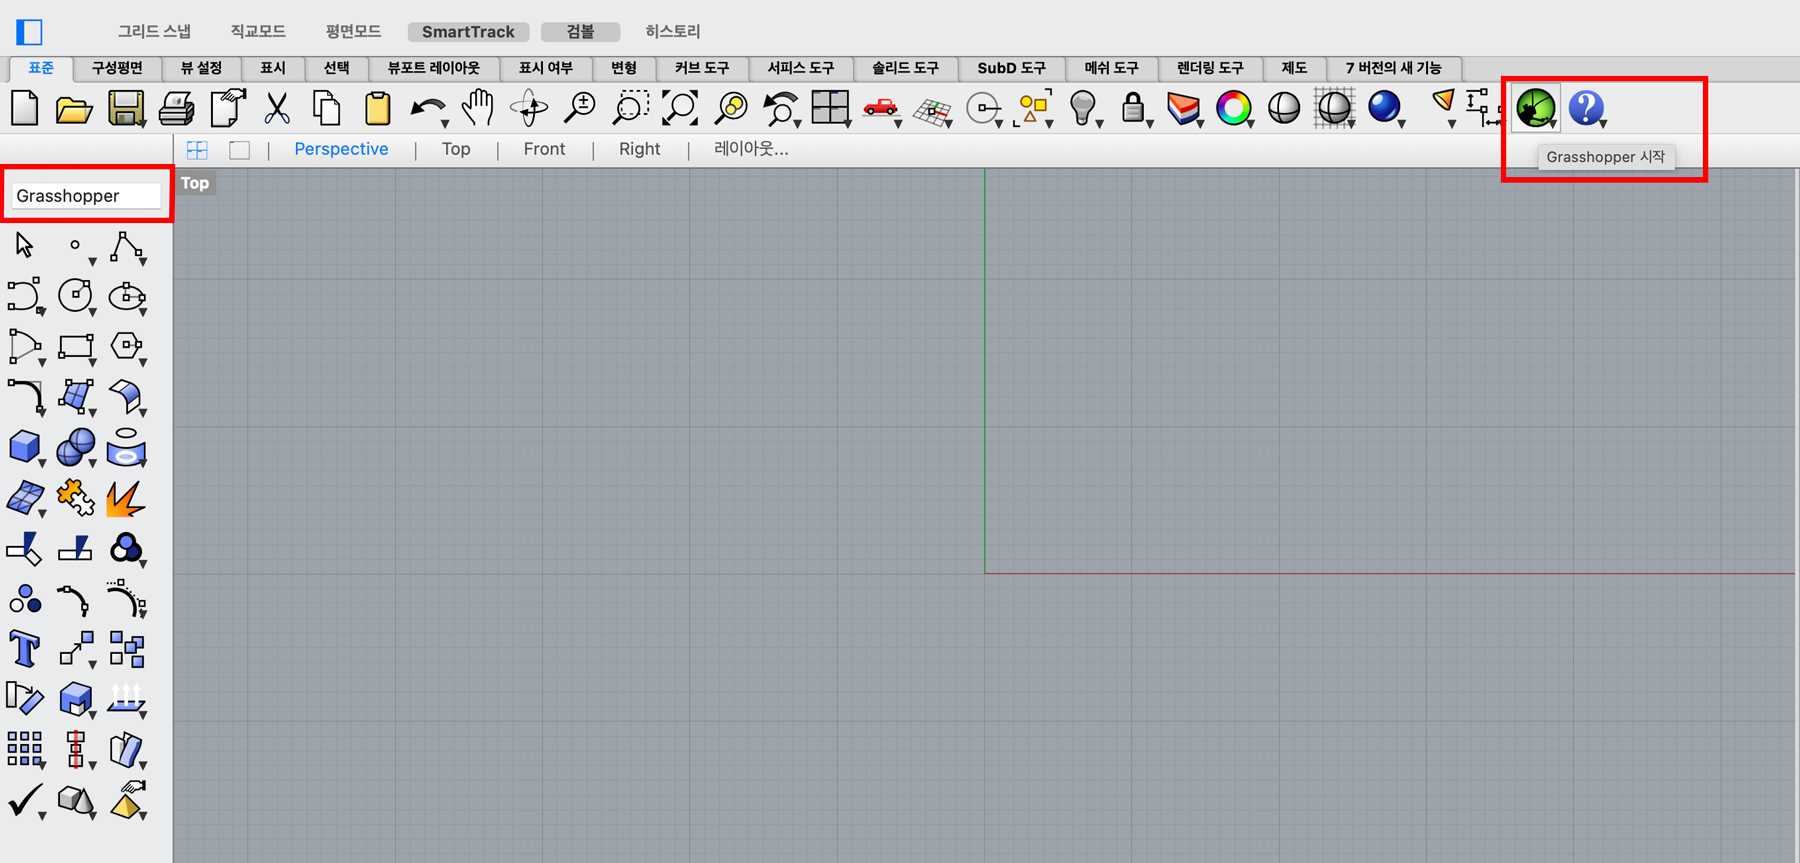Choose the Text object tool
Screen dimensions: 1800x863
[x=24, y=649]
